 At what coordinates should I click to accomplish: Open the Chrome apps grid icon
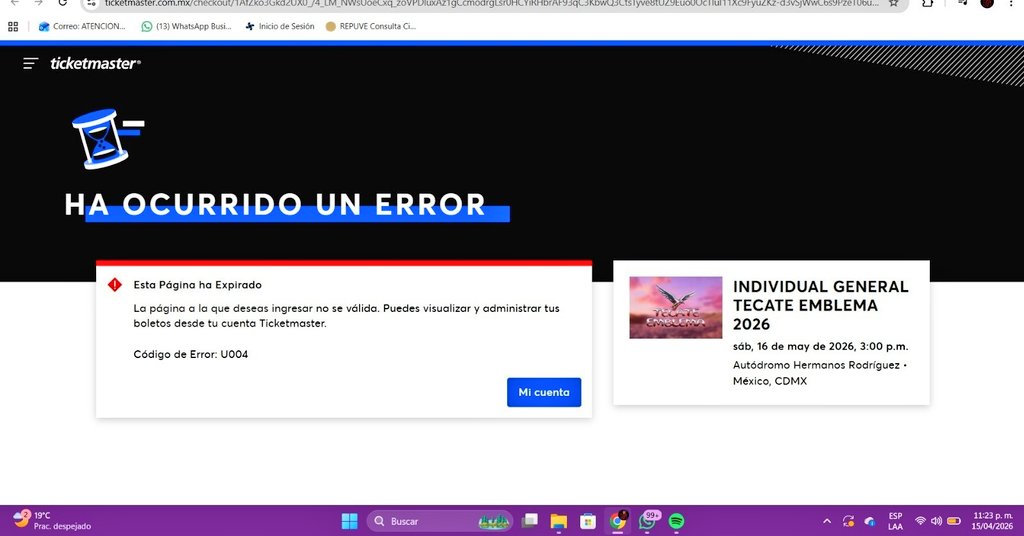13,27
